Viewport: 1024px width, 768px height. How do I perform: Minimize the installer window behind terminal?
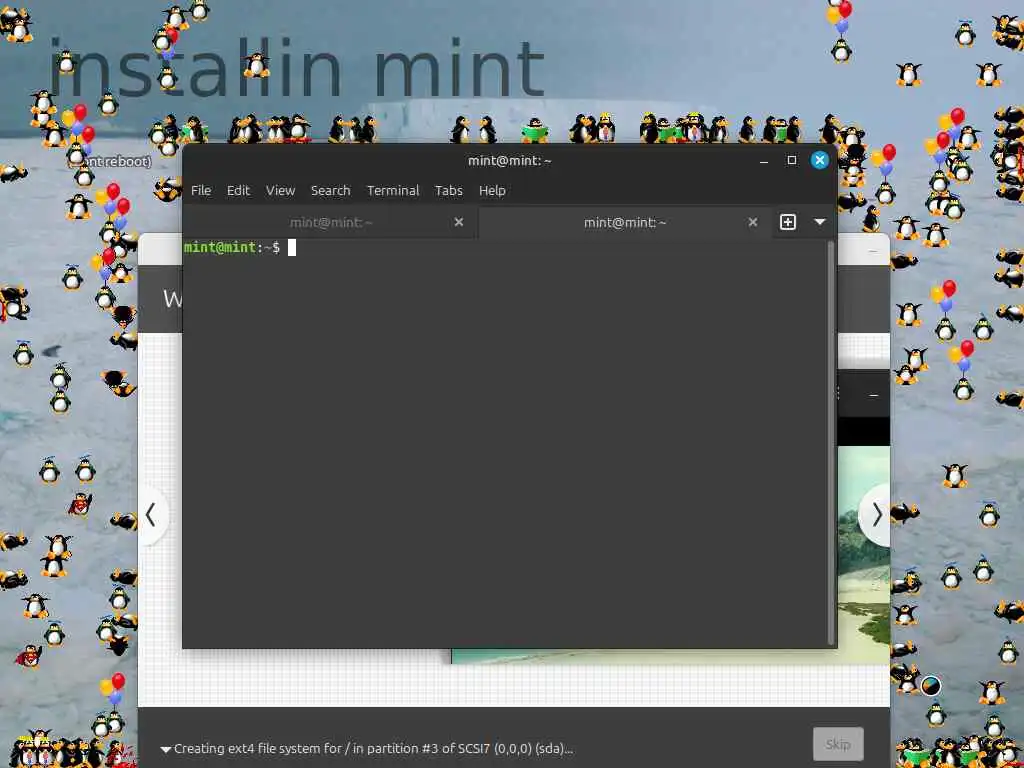click(x=874, y=251)
